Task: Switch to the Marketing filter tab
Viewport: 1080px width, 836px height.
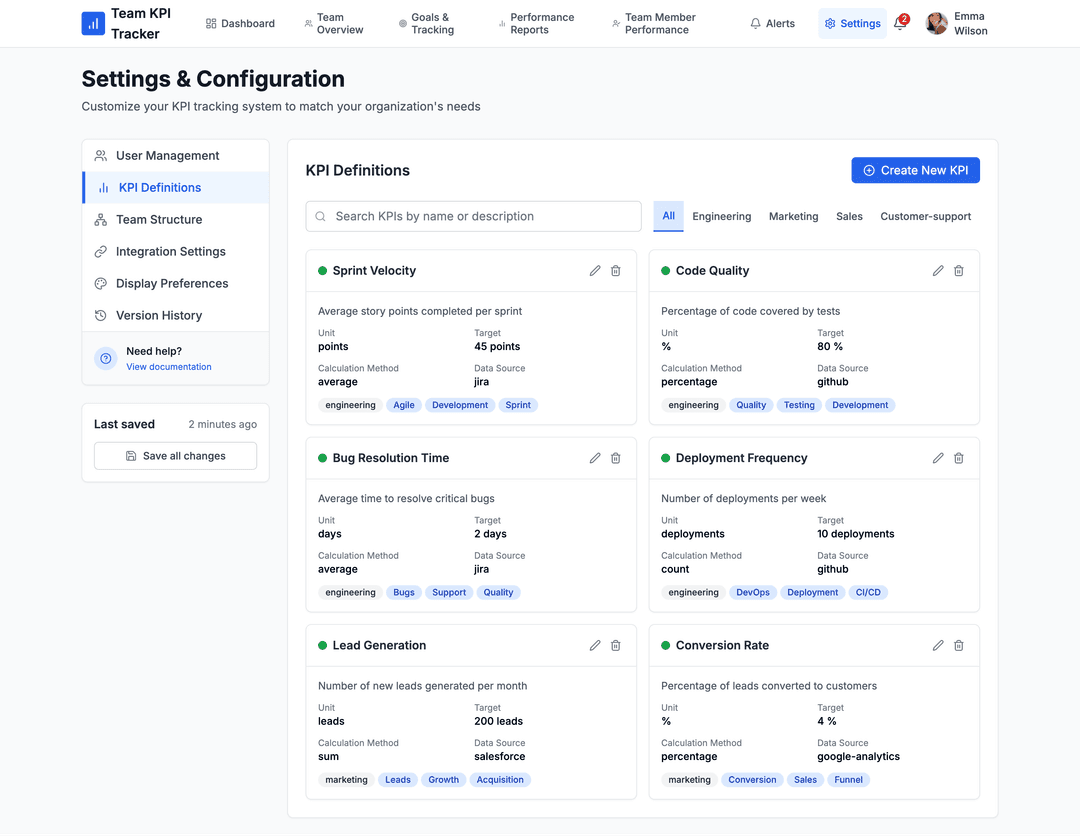Action: (x=793, y=217)
